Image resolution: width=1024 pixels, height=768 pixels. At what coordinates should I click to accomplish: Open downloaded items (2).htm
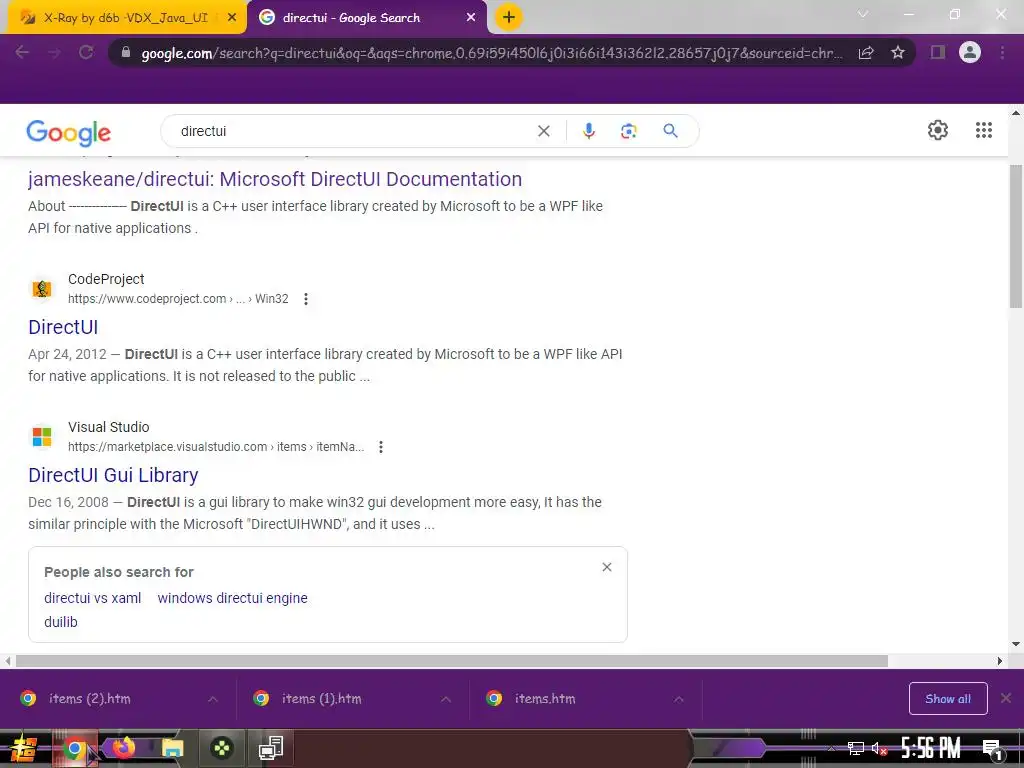[89, 699]
